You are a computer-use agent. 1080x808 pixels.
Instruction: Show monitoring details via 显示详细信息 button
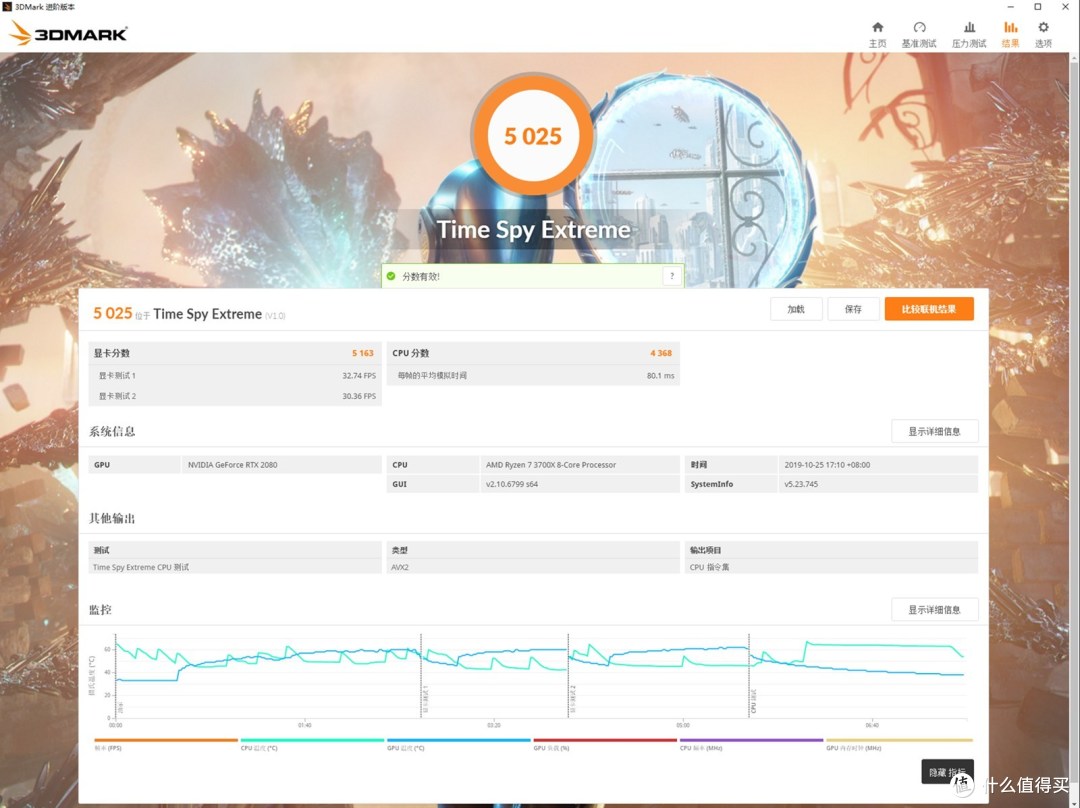pyautogui.click(x=934, y=610)
